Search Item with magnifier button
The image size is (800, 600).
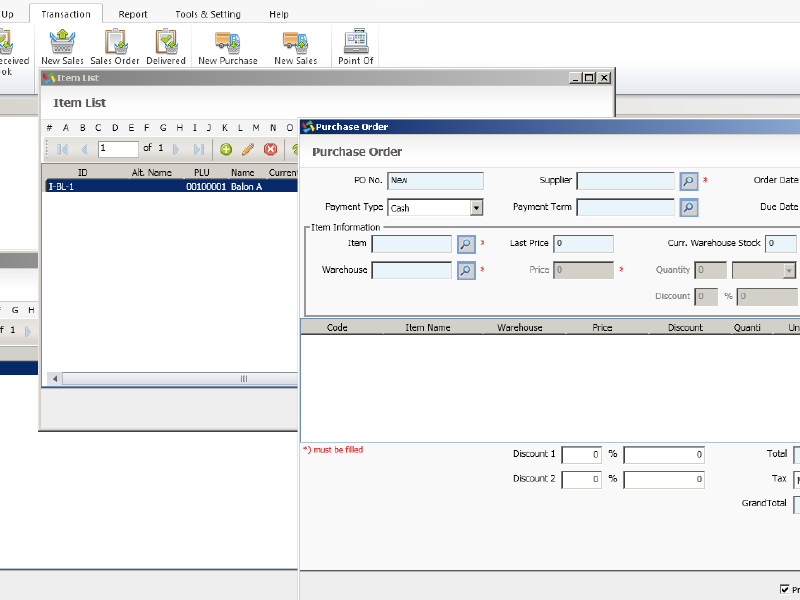[x=466, y=244]
